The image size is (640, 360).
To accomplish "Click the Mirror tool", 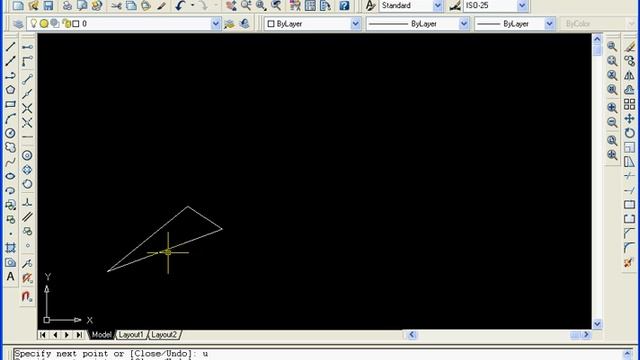I will [x=629, y=76].
